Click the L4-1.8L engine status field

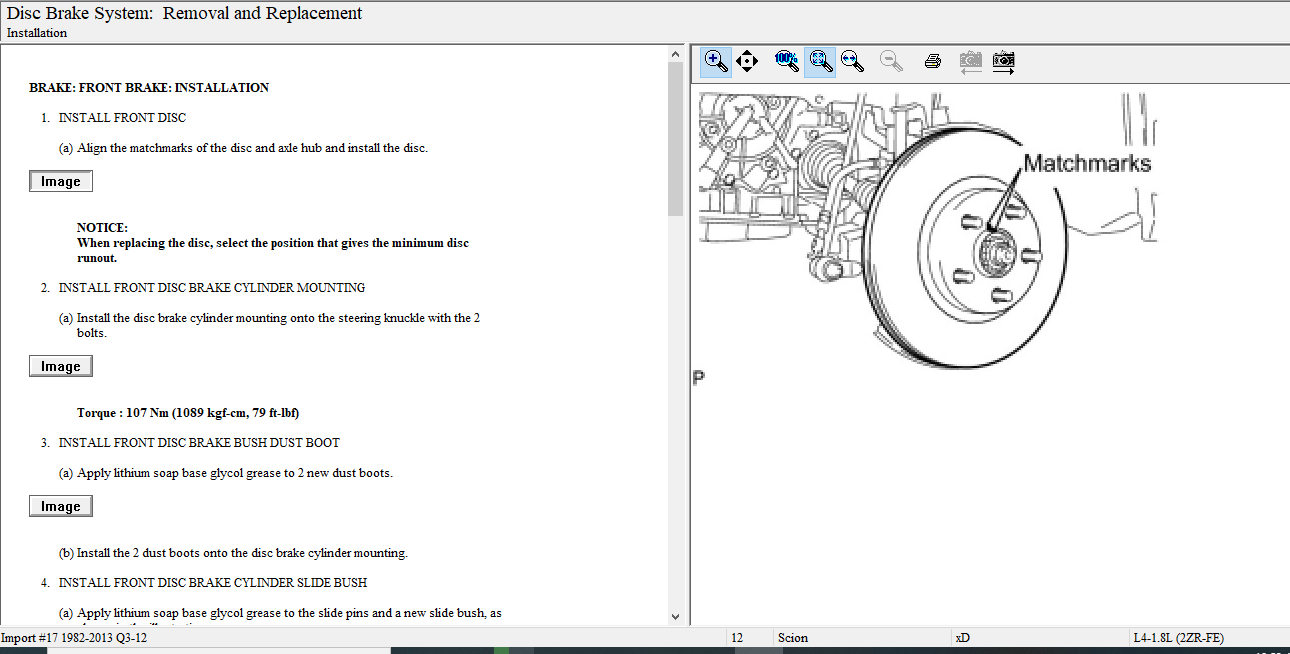coord(1178,638)
